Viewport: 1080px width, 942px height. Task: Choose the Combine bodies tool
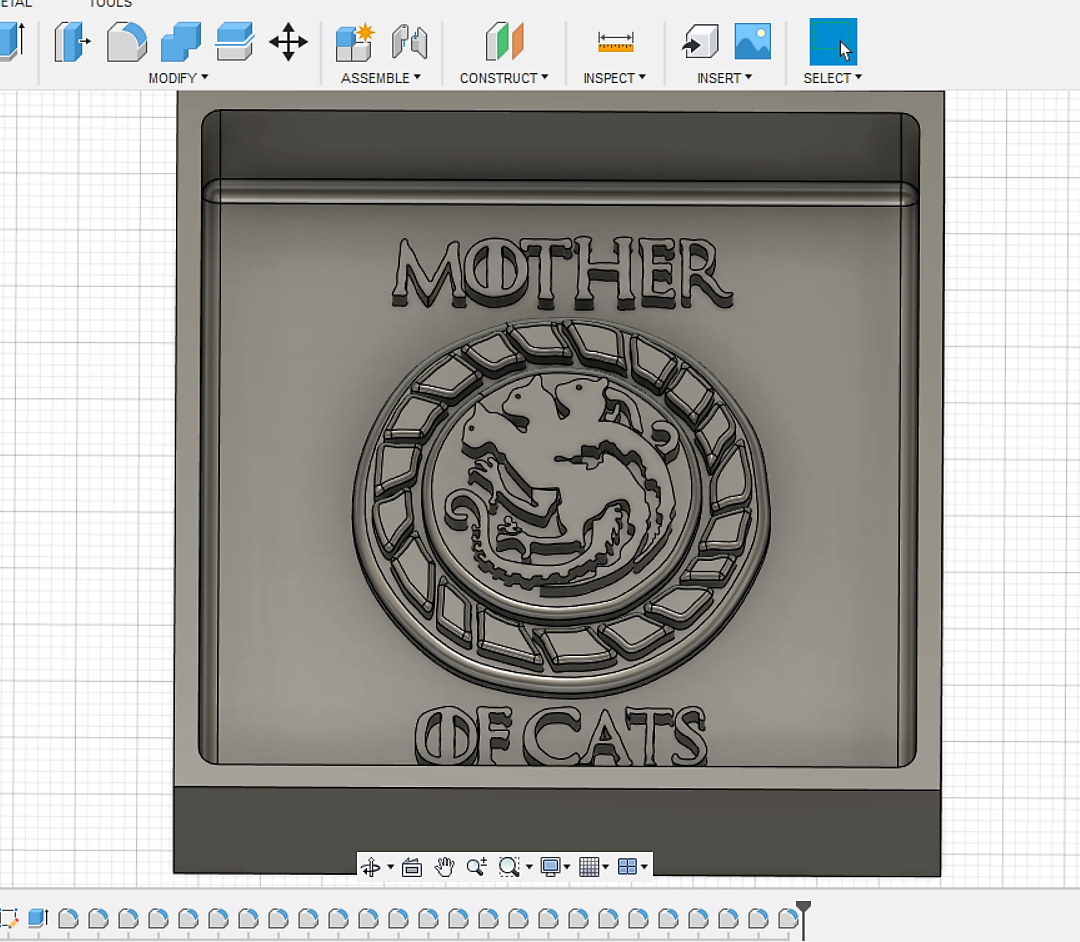click(x=180, y=42)
